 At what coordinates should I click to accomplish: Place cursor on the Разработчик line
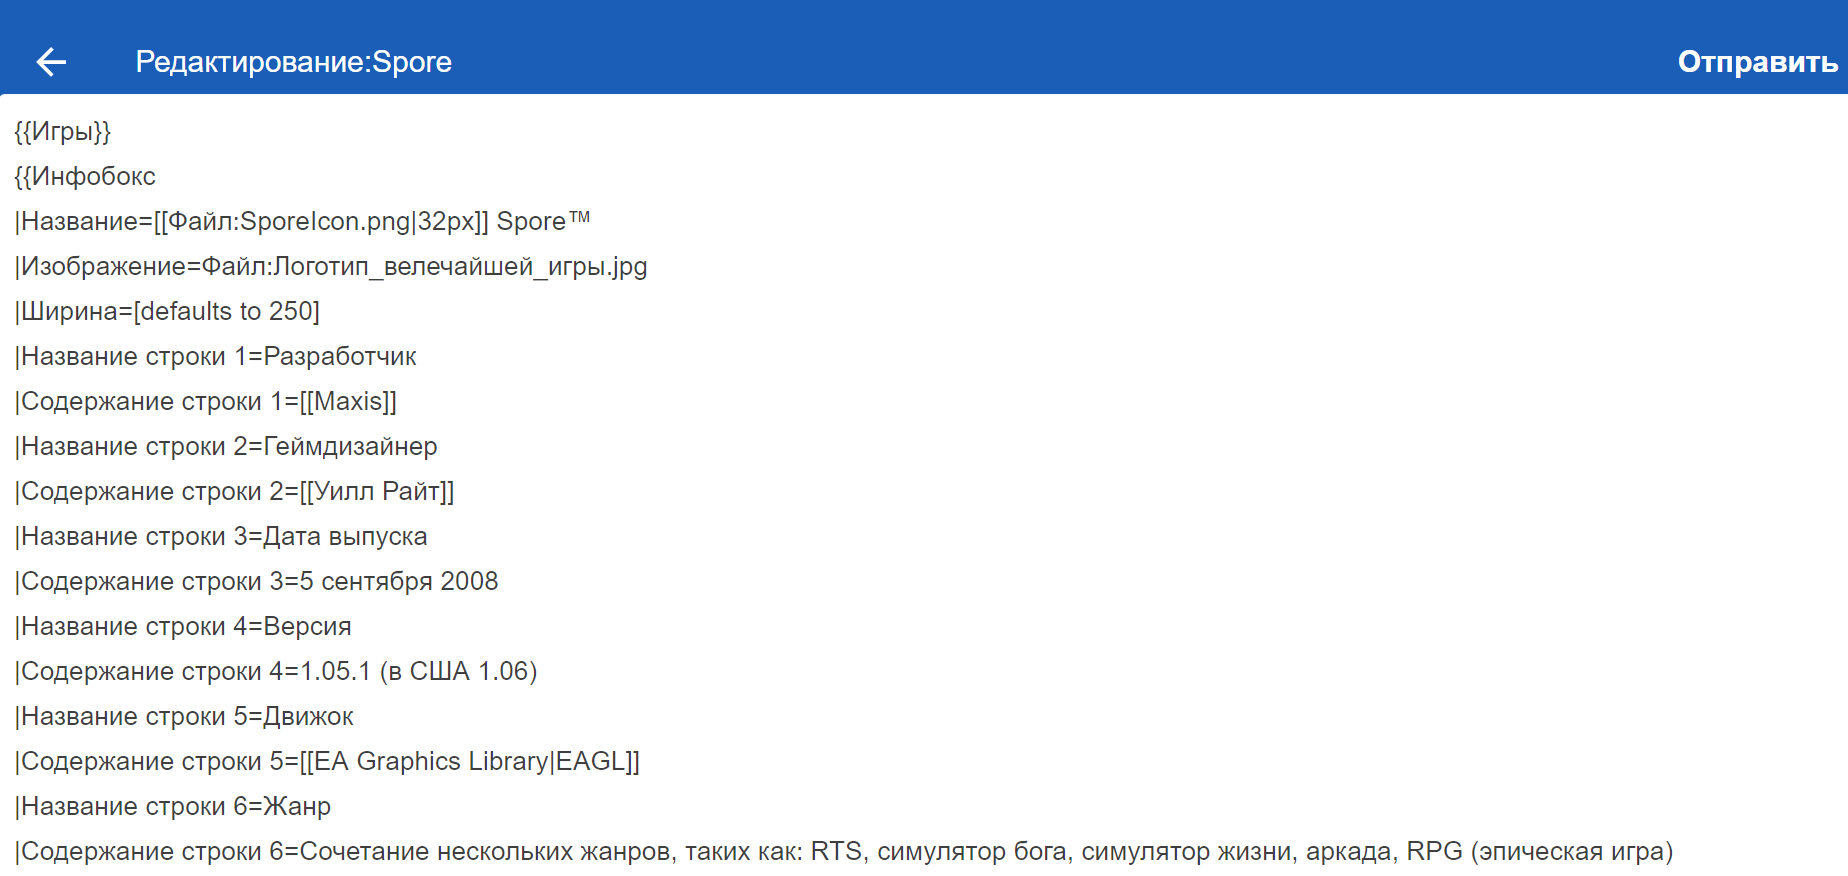click(216, 356)
